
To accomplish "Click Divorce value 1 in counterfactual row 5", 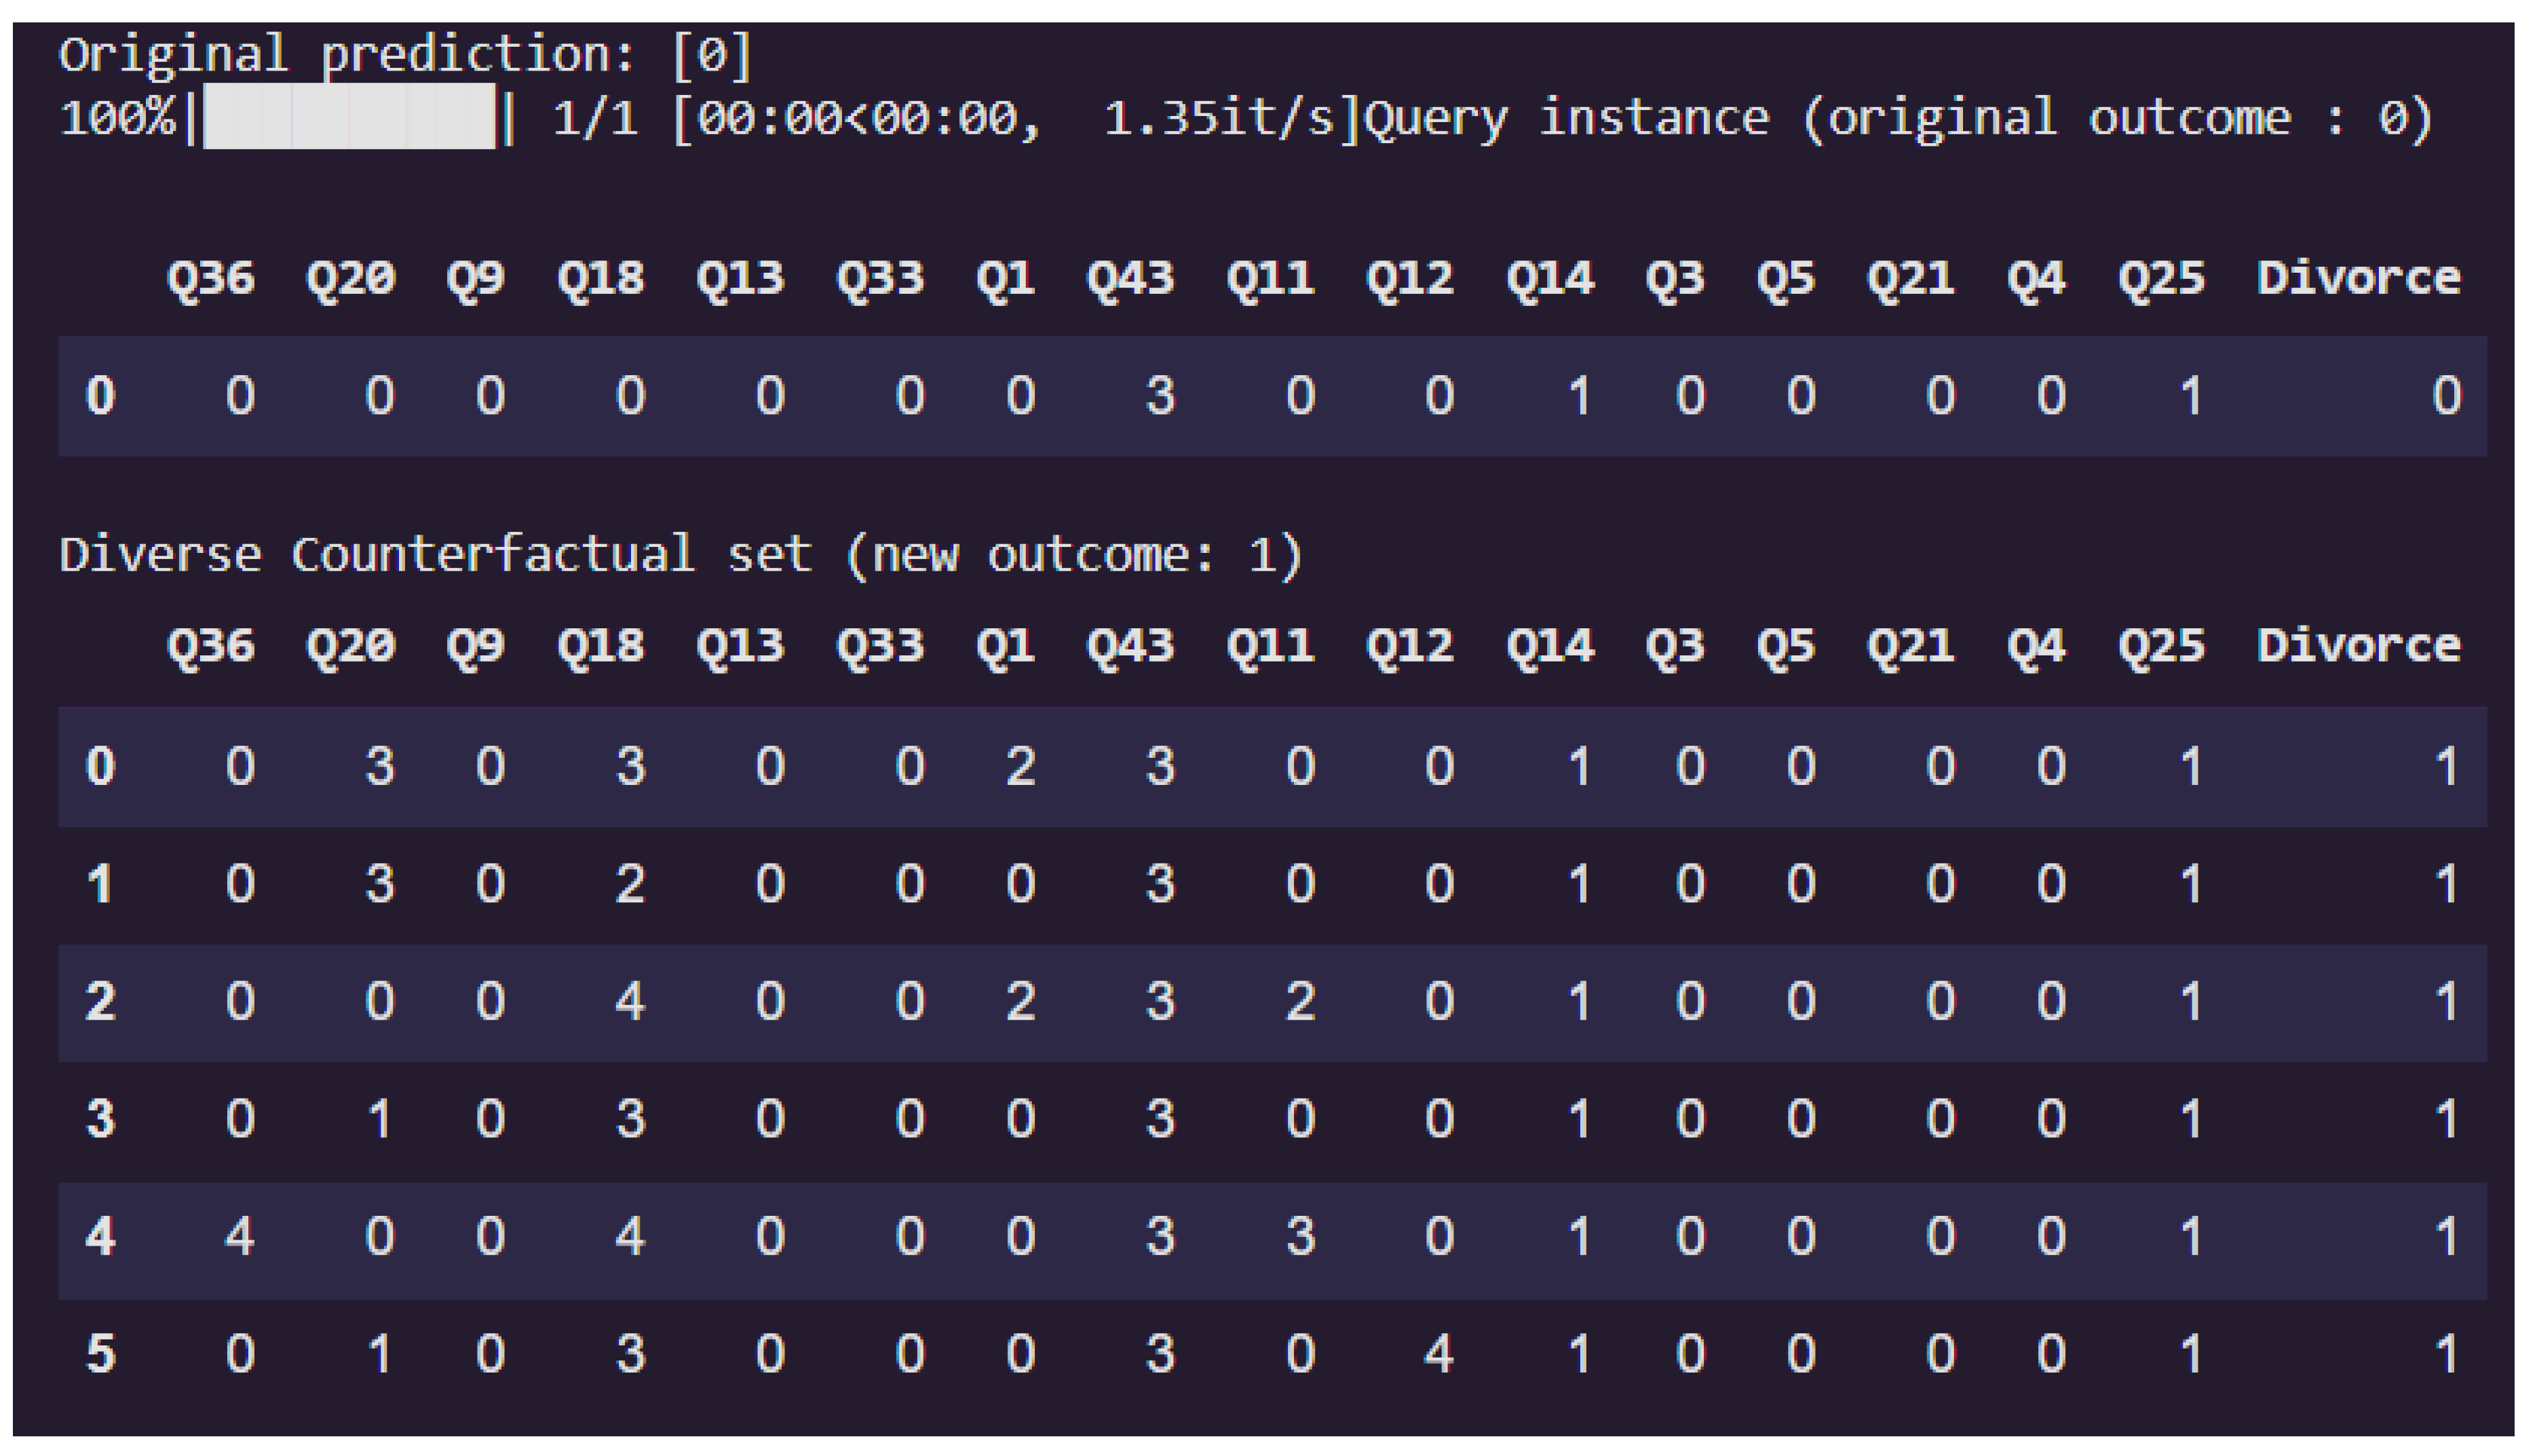I will click(x=2446, y=1354).
